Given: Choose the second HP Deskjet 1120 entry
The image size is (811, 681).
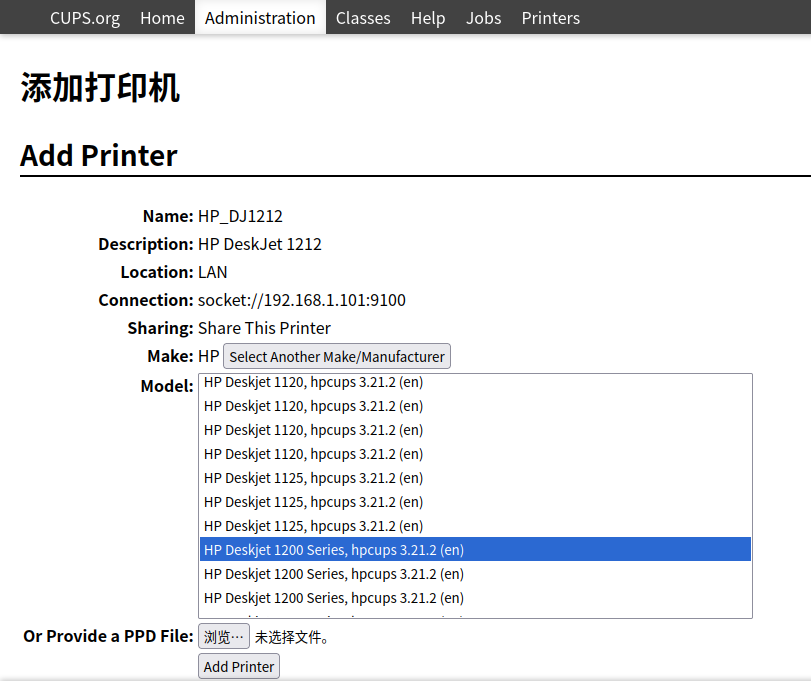Looking at the screenshot, I should coord(313,406).
